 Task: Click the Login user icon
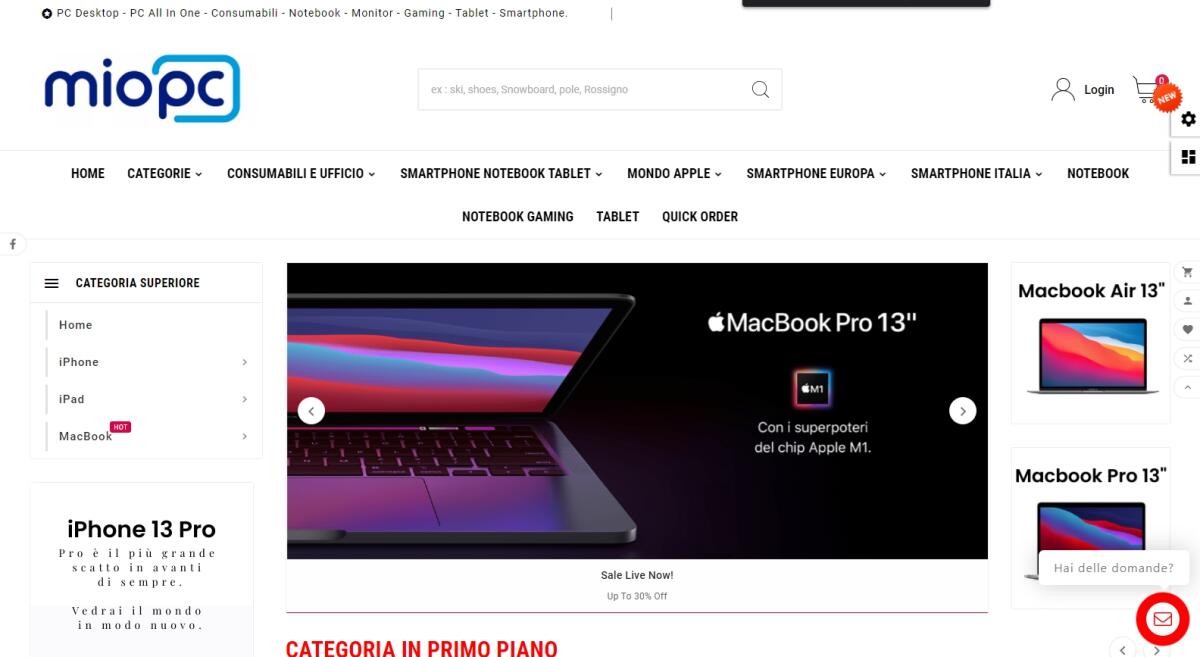click(1063, 90)
